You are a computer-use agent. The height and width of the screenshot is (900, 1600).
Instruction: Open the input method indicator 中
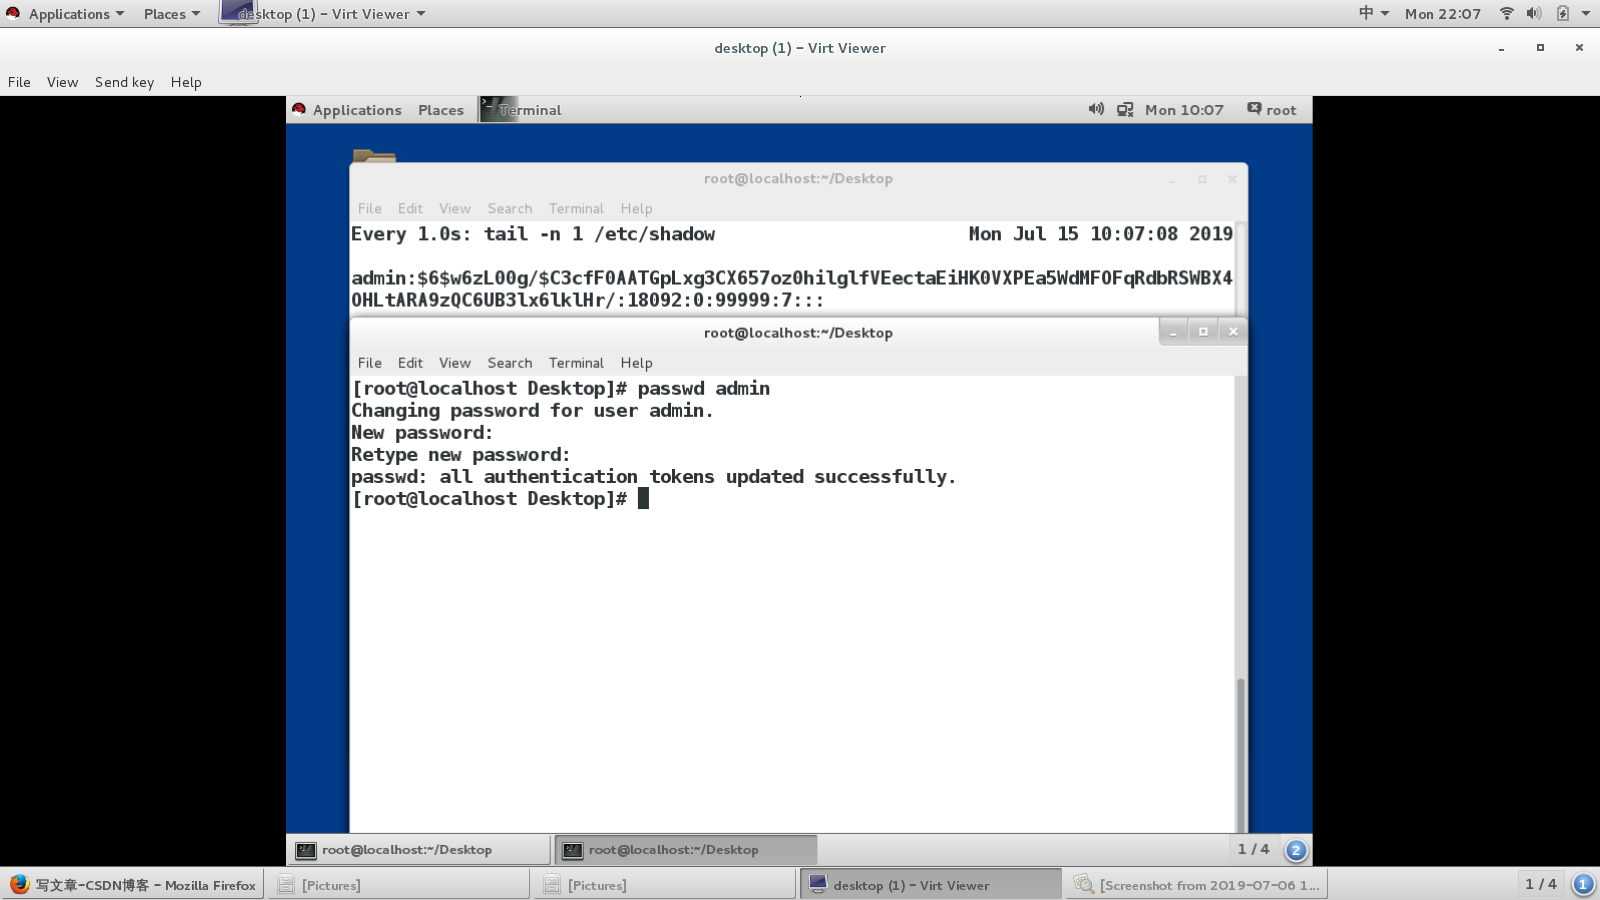click(x=1373, y=13)
